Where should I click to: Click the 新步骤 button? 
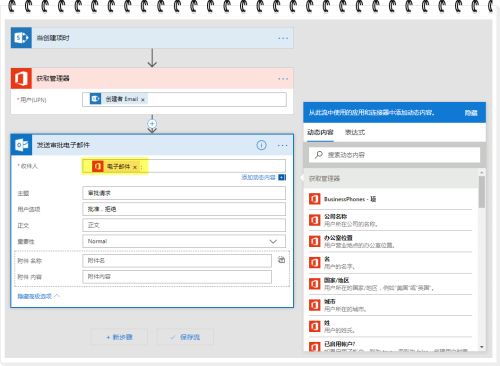pyautogui.click(x=119, y=337)
